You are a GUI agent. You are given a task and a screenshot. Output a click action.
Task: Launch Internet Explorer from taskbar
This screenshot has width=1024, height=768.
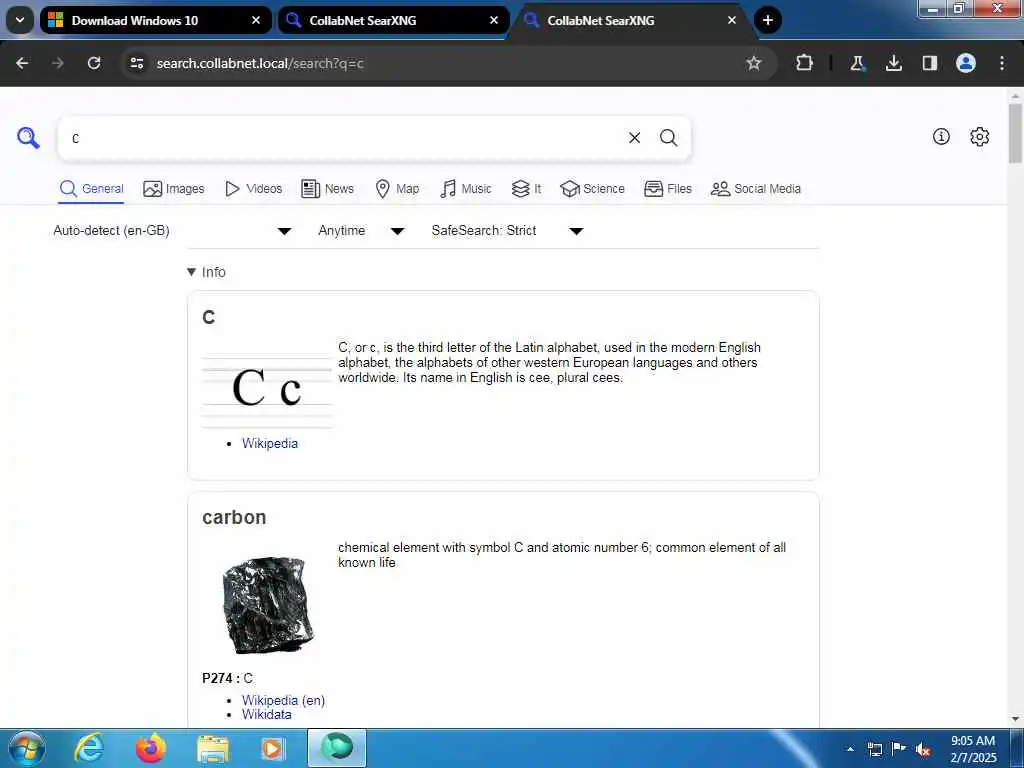point(89,748)
